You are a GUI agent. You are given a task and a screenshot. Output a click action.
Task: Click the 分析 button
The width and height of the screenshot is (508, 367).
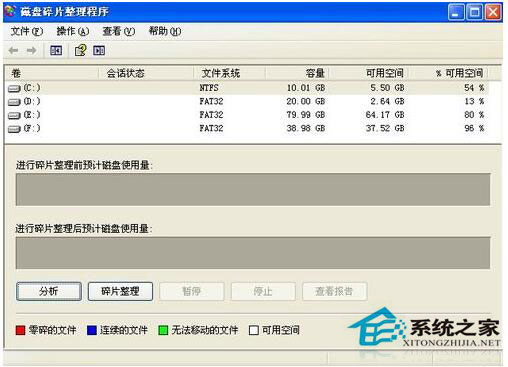(x=49, y=291)
